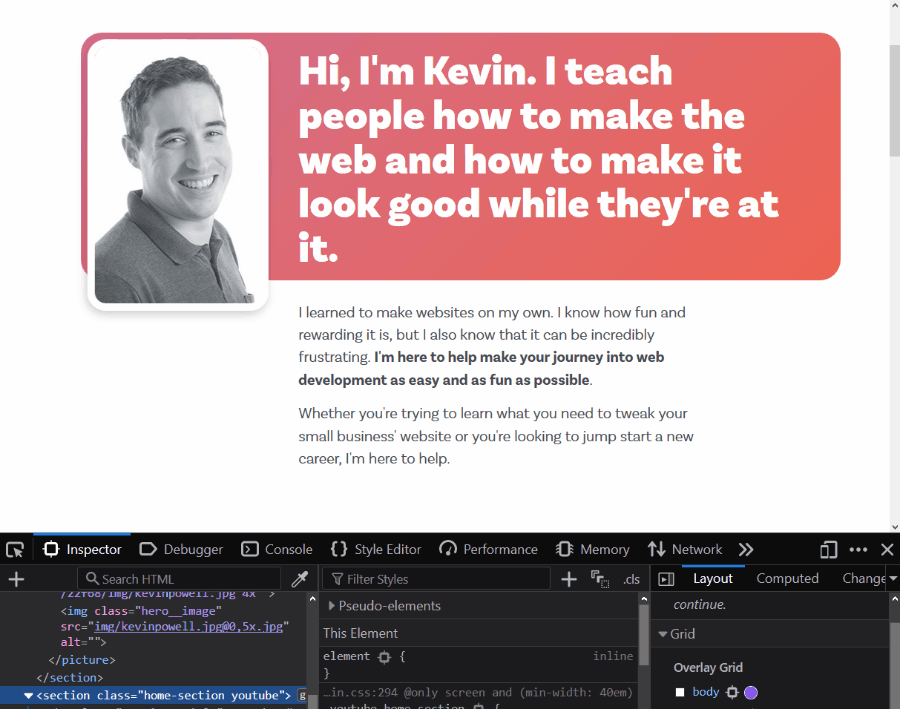This screenshot has width=900, height=709.
Task: Click Kevin's portrait photo
Action: 177,174
